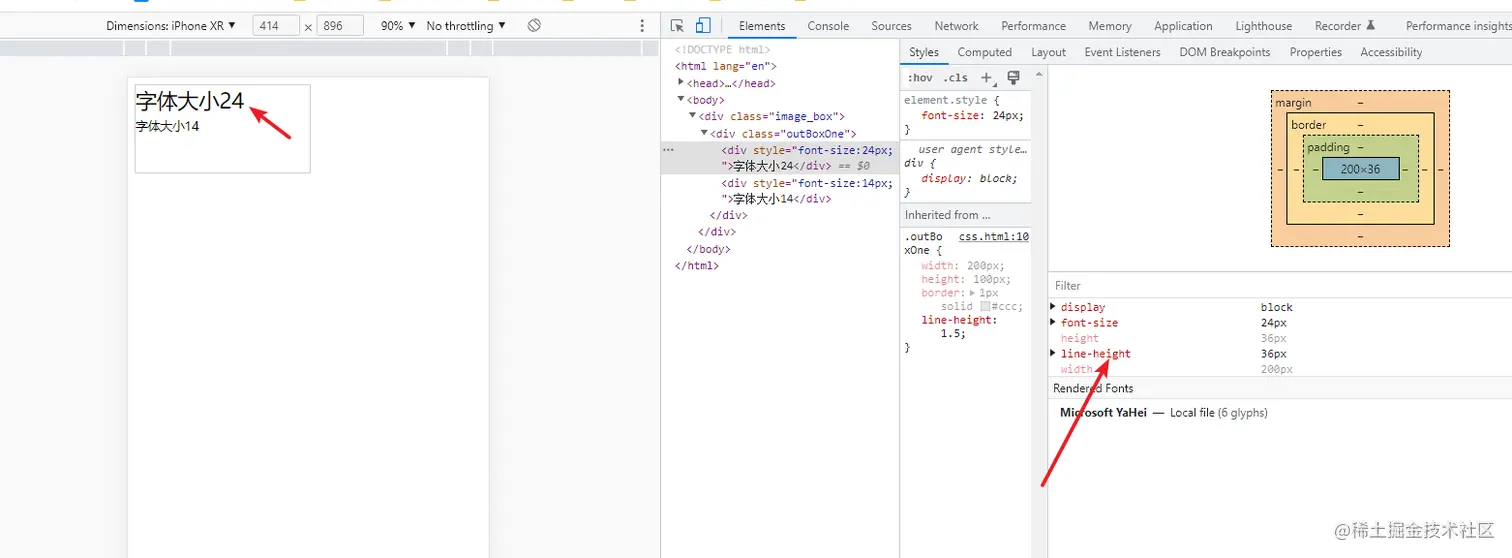Open the Application tab
This screenshot has width=1512, height=558.
(x=1183, y=26)
